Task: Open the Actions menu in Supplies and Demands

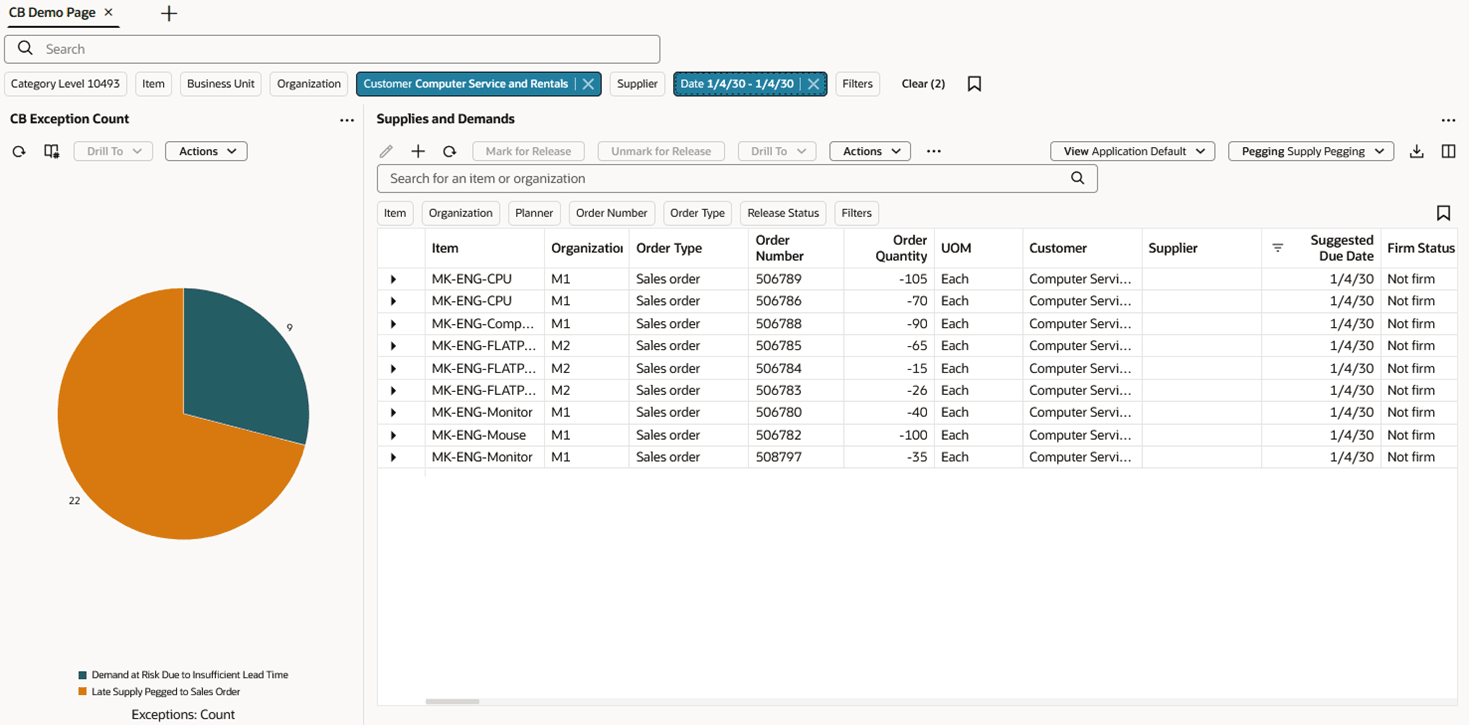Action: click(870, 151)
